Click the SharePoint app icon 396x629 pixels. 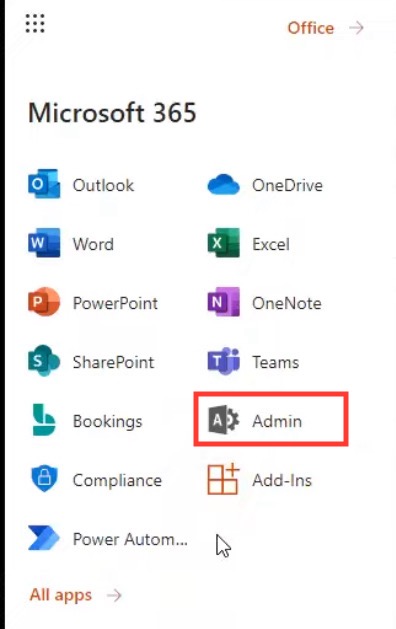pos(44,361)
